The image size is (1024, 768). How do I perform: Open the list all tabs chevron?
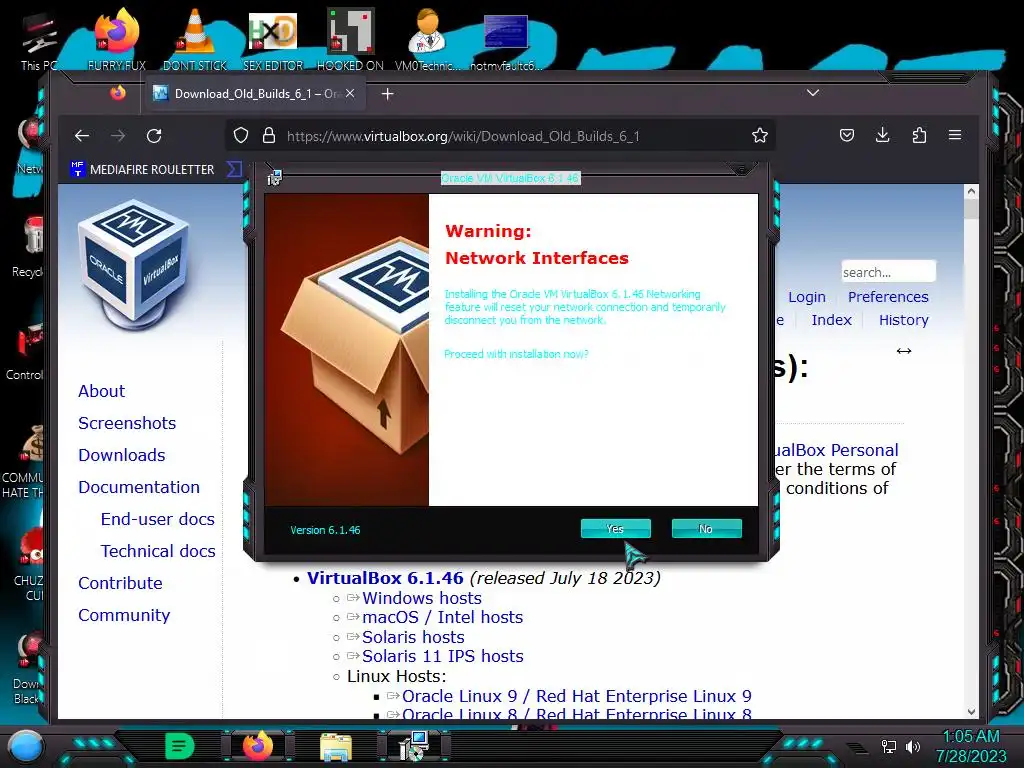coord(812,93)
